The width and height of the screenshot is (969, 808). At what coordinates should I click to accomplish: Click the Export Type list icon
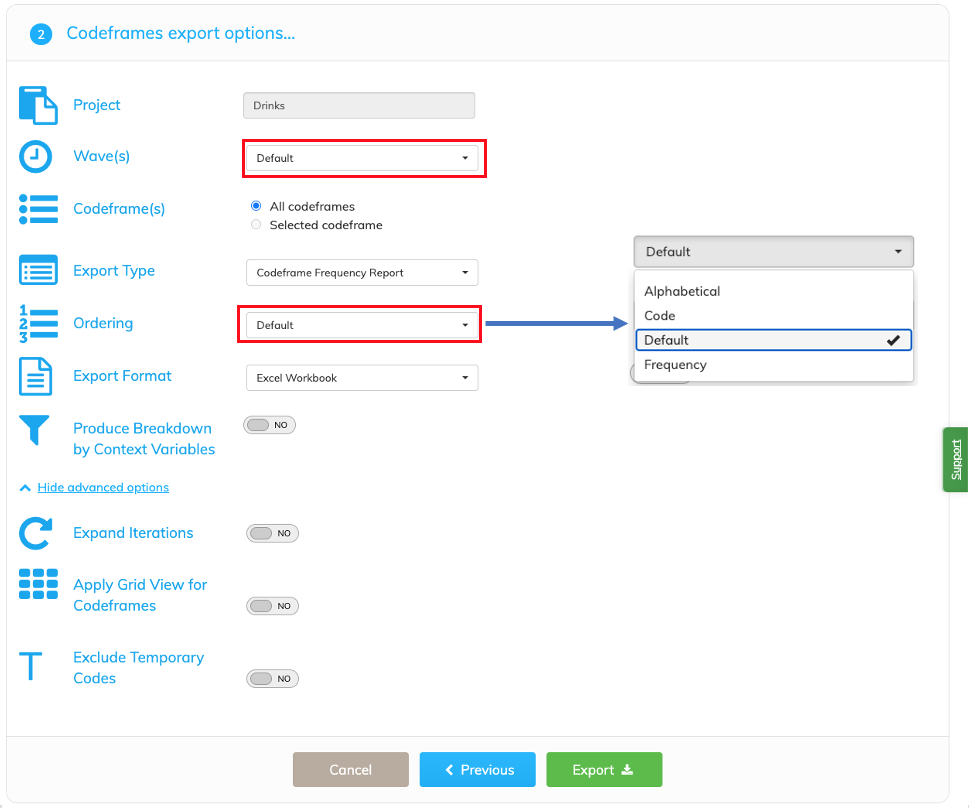click(38, 270)
